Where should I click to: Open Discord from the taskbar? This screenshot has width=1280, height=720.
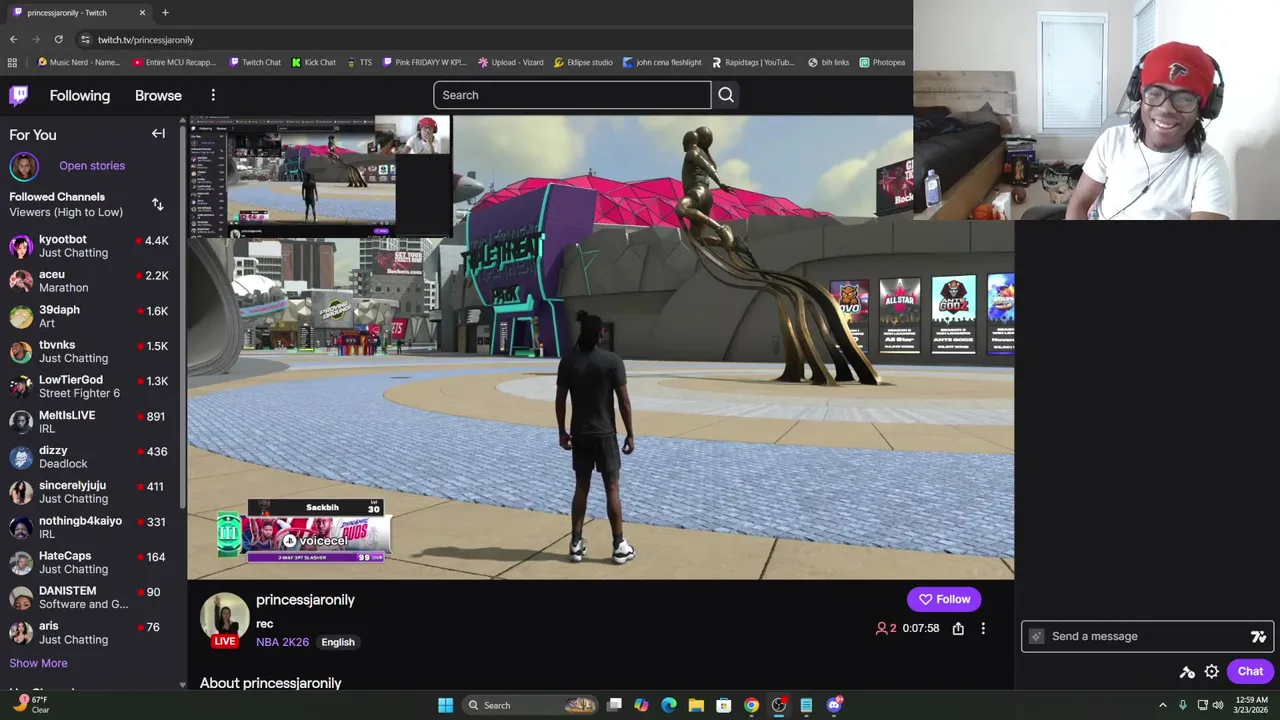834,705
